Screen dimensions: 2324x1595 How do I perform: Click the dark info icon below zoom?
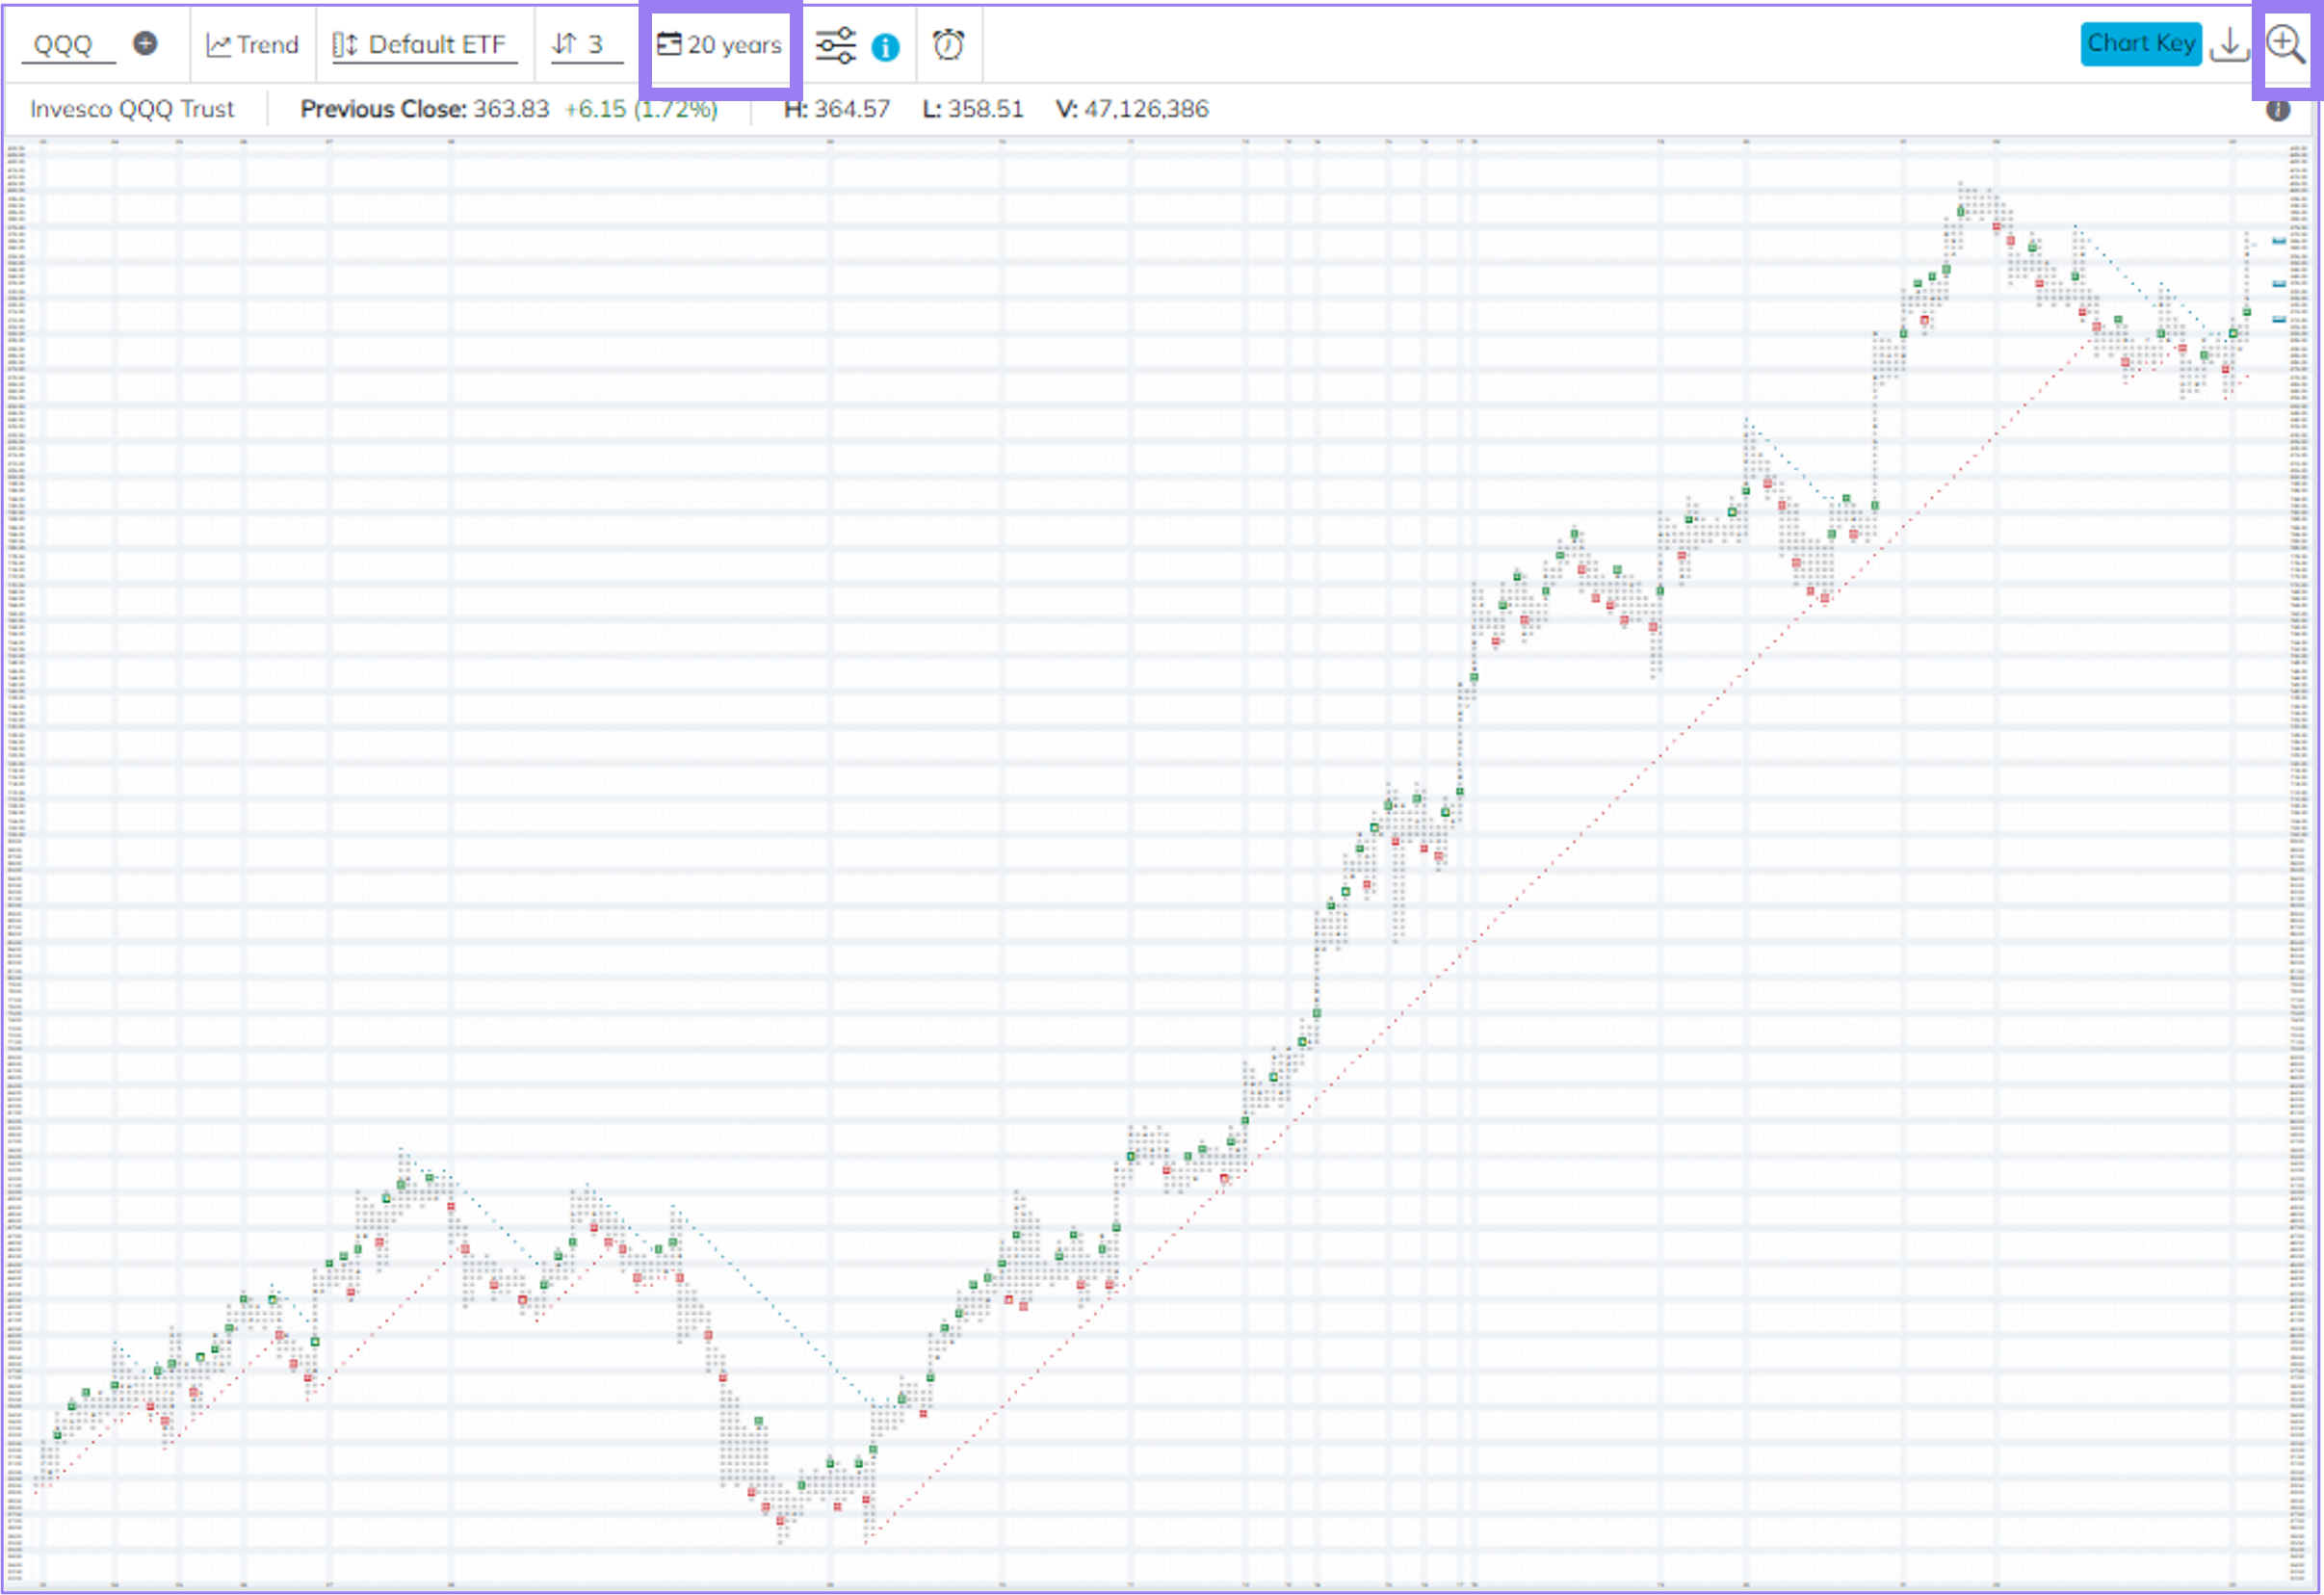point(2278,110)
